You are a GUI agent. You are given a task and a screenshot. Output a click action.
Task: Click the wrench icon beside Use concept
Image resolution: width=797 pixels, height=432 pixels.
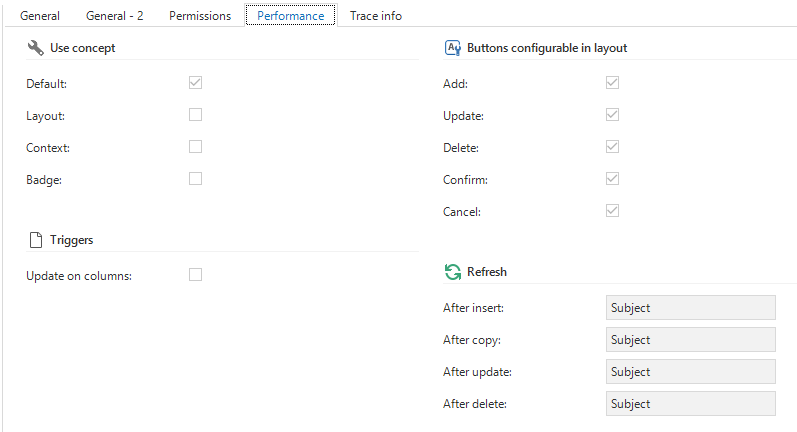coord(35,48)
